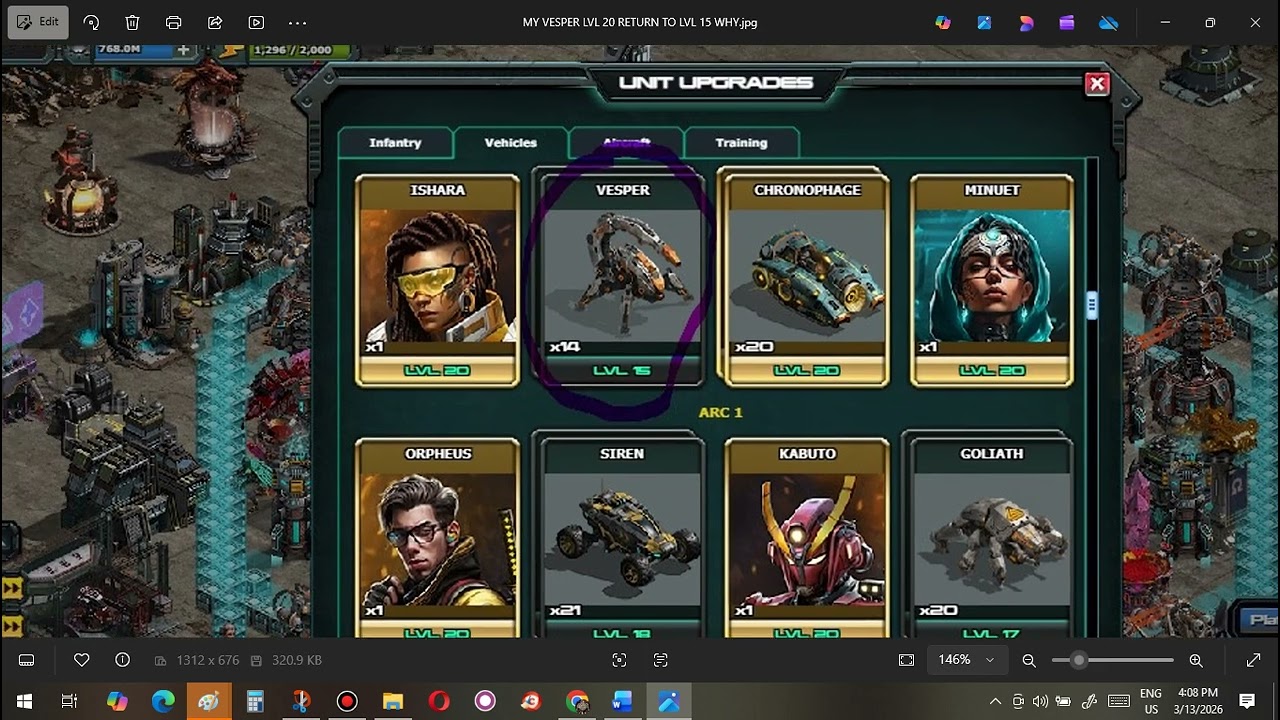Screen dimensions: 1280x720
Task: Open the notification center icon
Action: pos(1247,701)
